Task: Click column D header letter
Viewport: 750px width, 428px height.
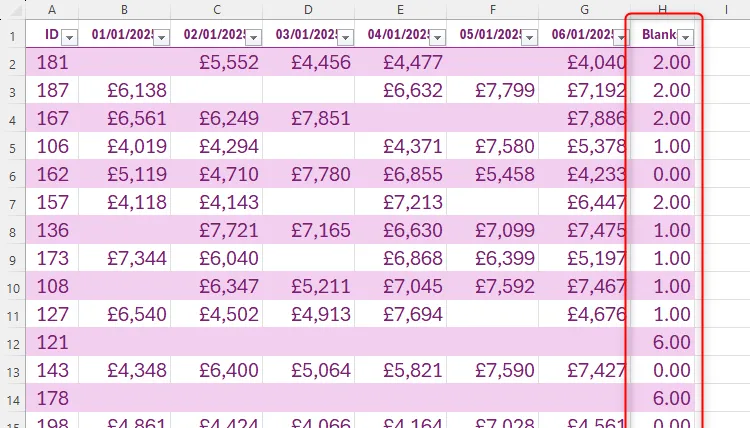Action: point(308,10)
